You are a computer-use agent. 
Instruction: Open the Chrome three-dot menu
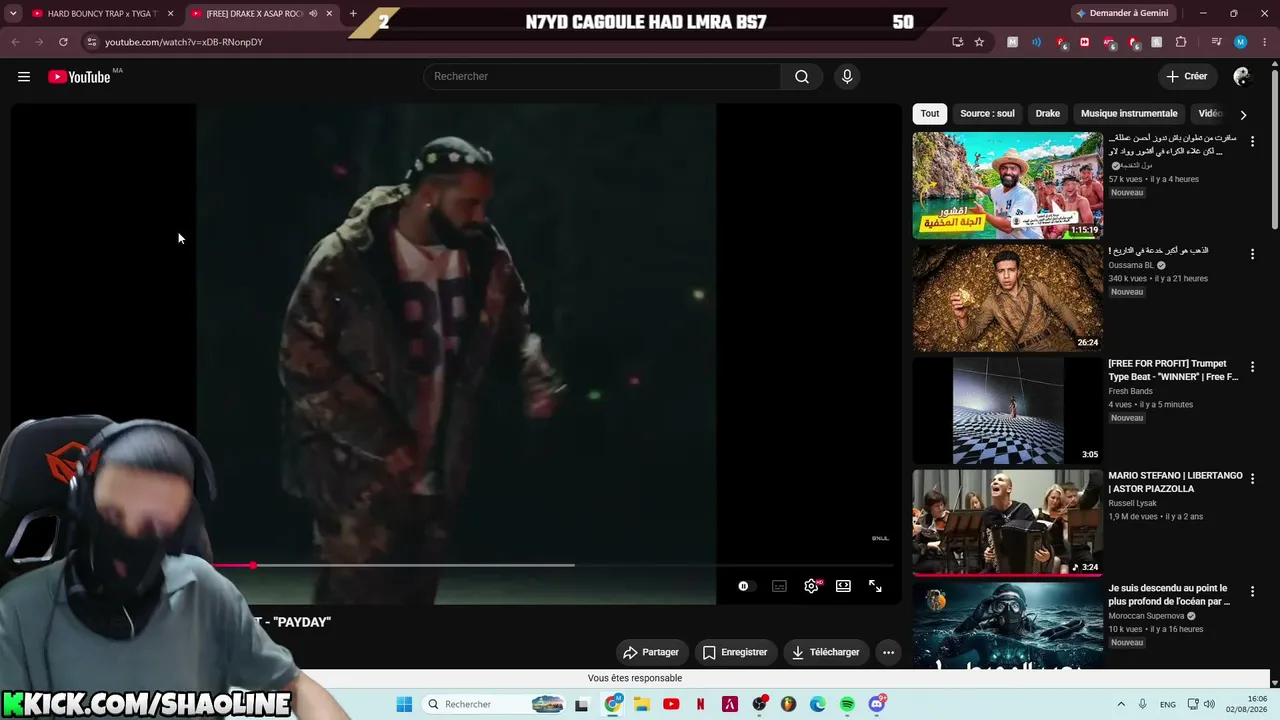[1263, 42]
